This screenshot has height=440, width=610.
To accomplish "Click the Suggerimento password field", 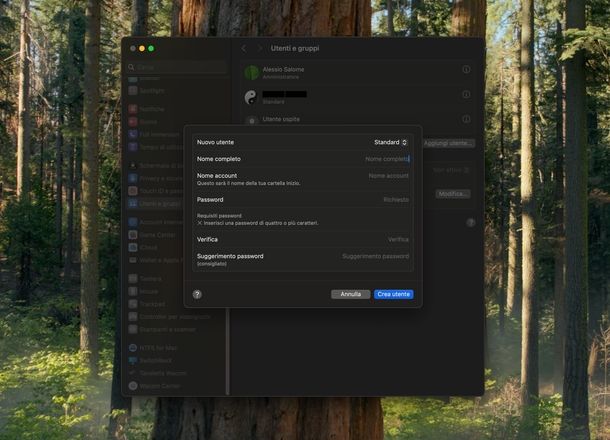I will tap(375, 256).
